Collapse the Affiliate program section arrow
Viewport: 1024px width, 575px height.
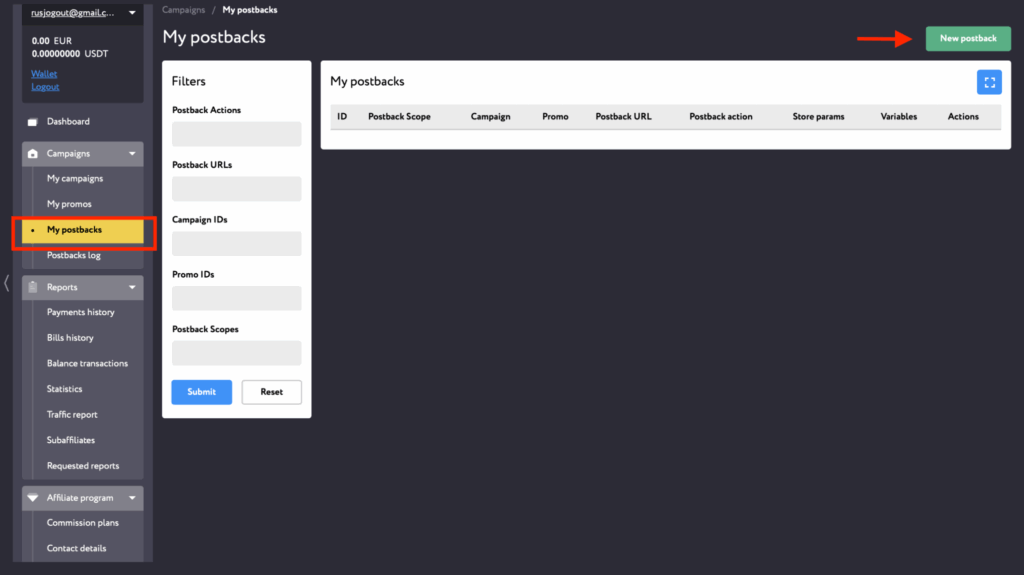(x=132, y=498)
